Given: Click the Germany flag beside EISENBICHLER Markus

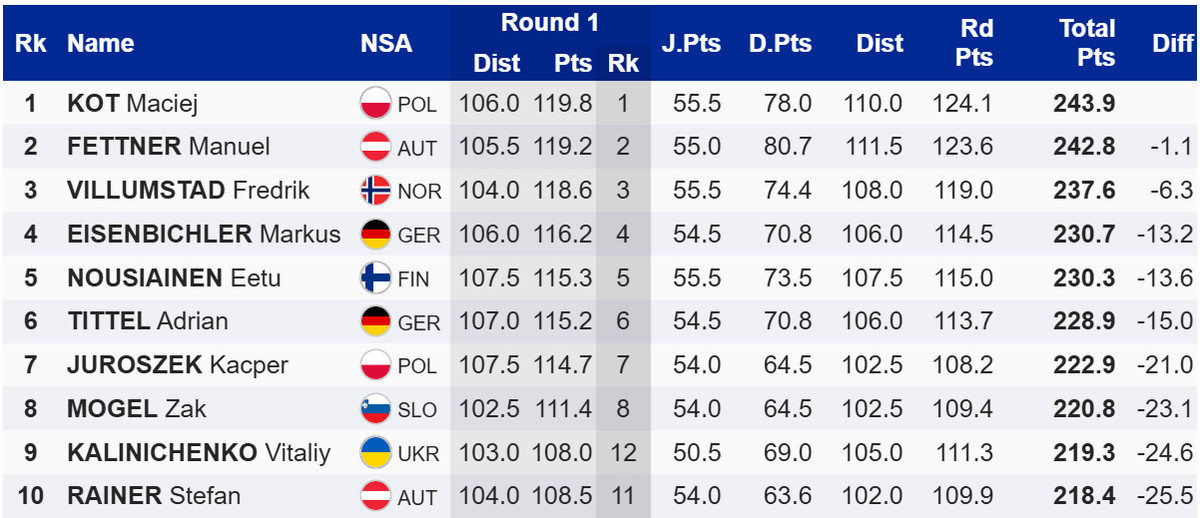Looking at the screenshot, I should click(x=375, y=234).
